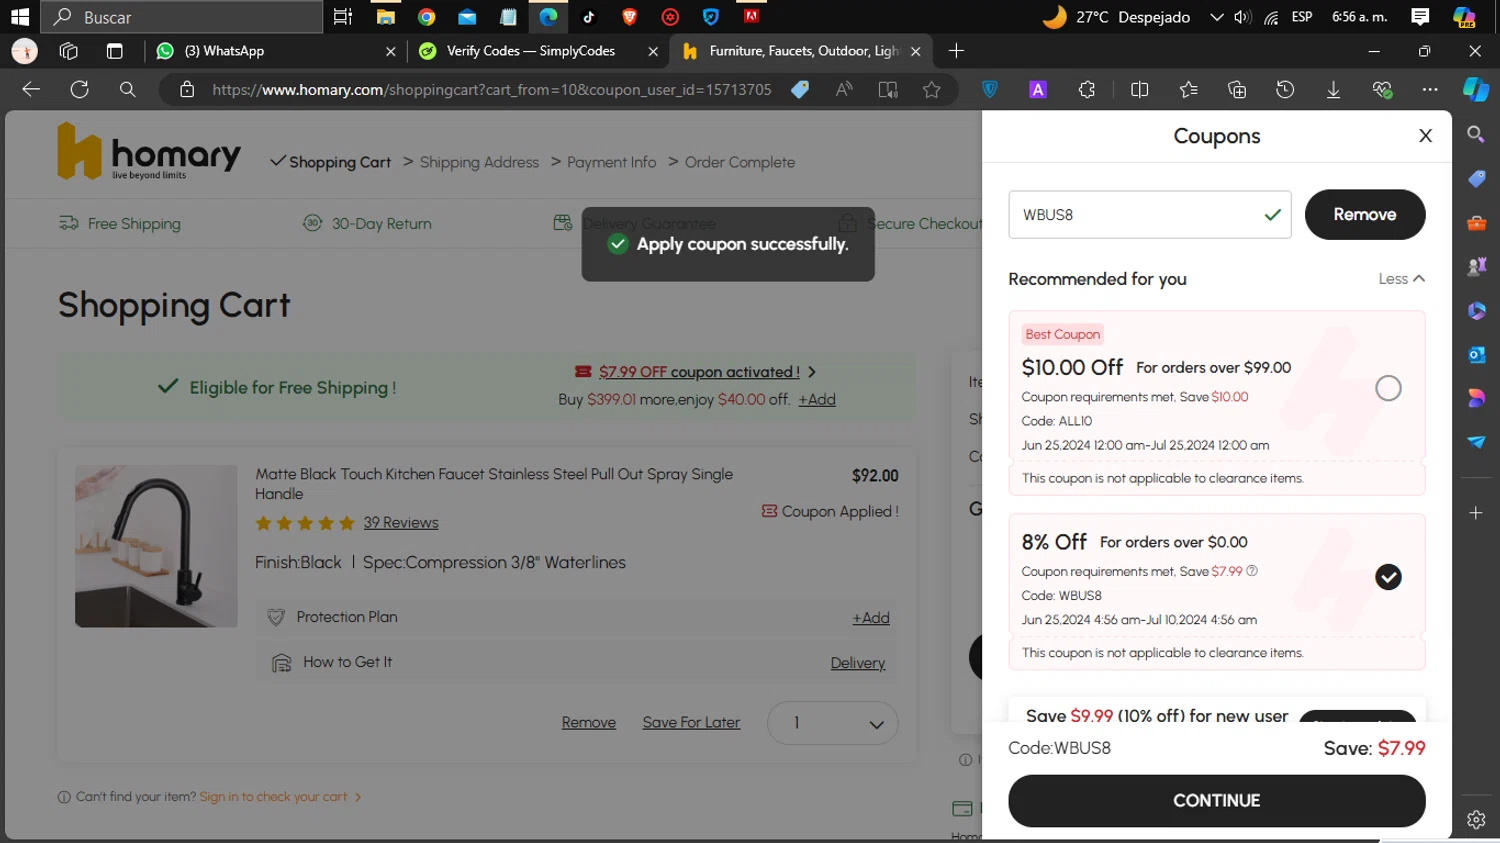Remove faucet from cart
This screenshot has width=1500, height=843.
tap(589, 722)
